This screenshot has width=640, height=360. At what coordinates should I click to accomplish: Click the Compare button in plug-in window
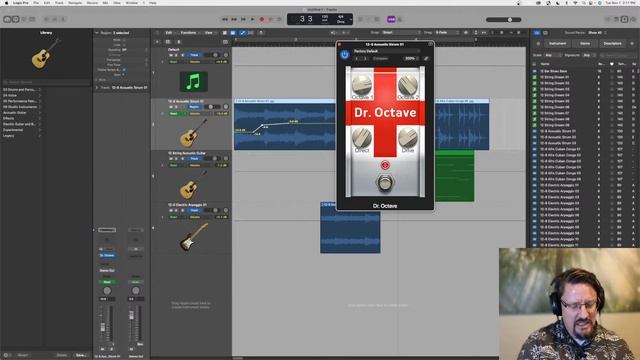click(x=380, y=58)
